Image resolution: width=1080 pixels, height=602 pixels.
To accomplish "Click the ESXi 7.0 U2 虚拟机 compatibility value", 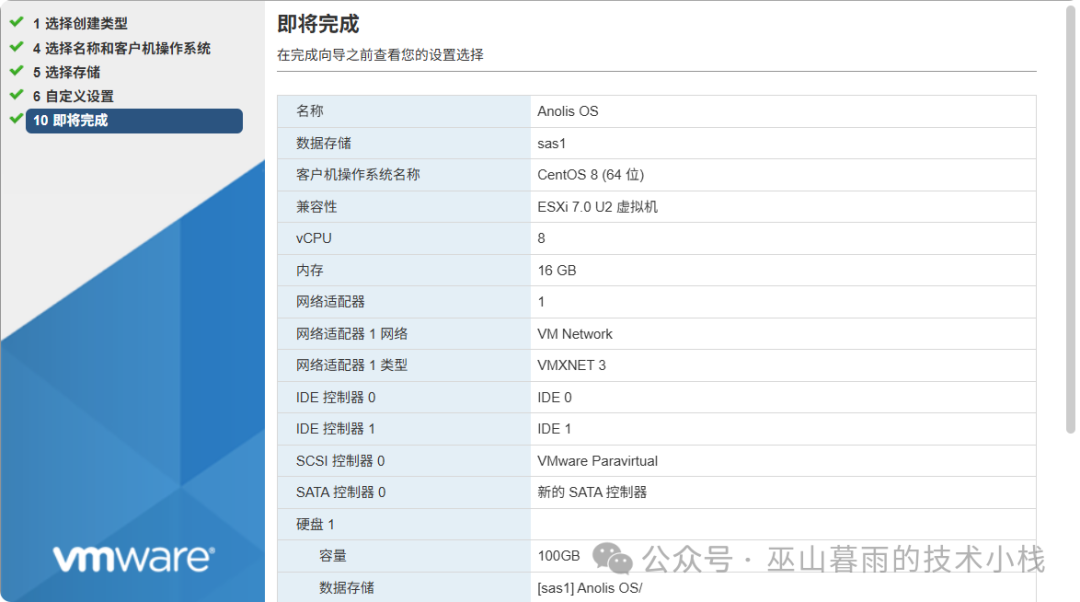I will point(597,207).
